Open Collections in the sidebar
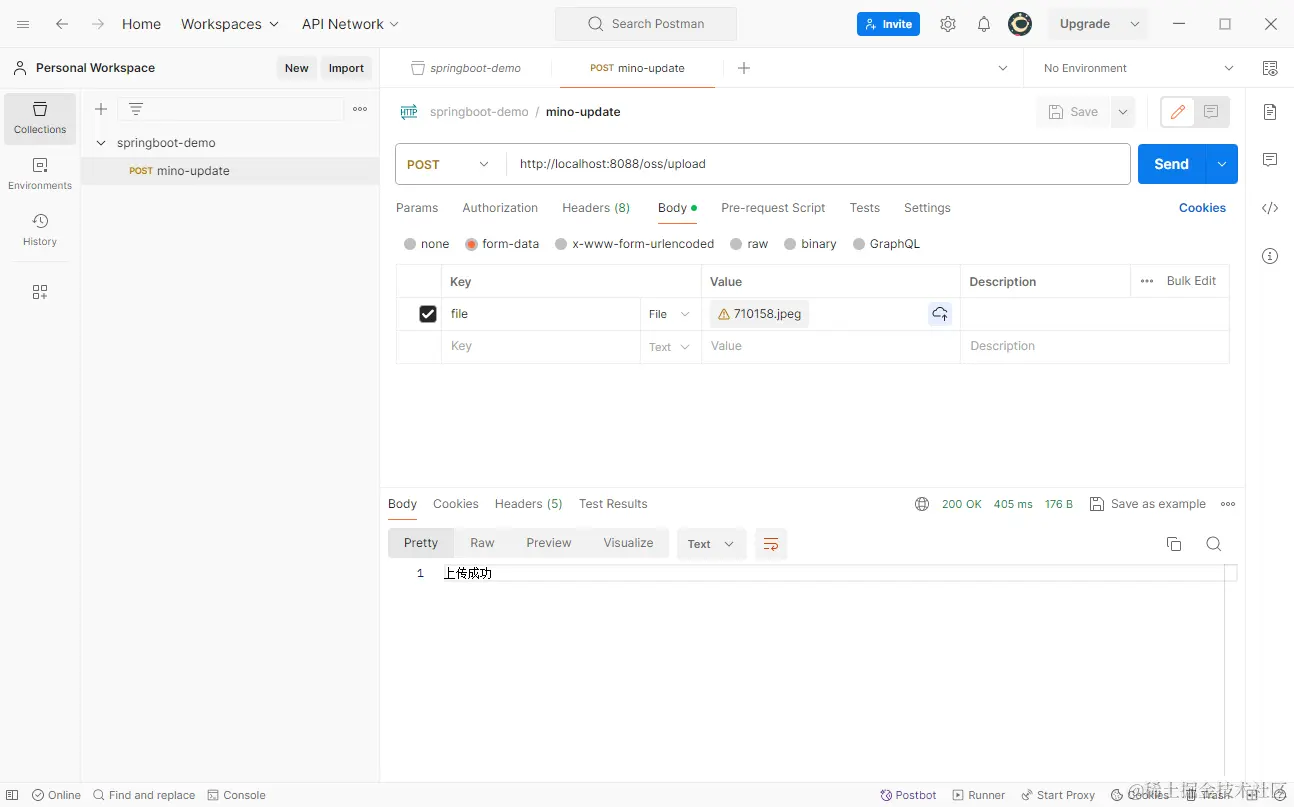 40,119
